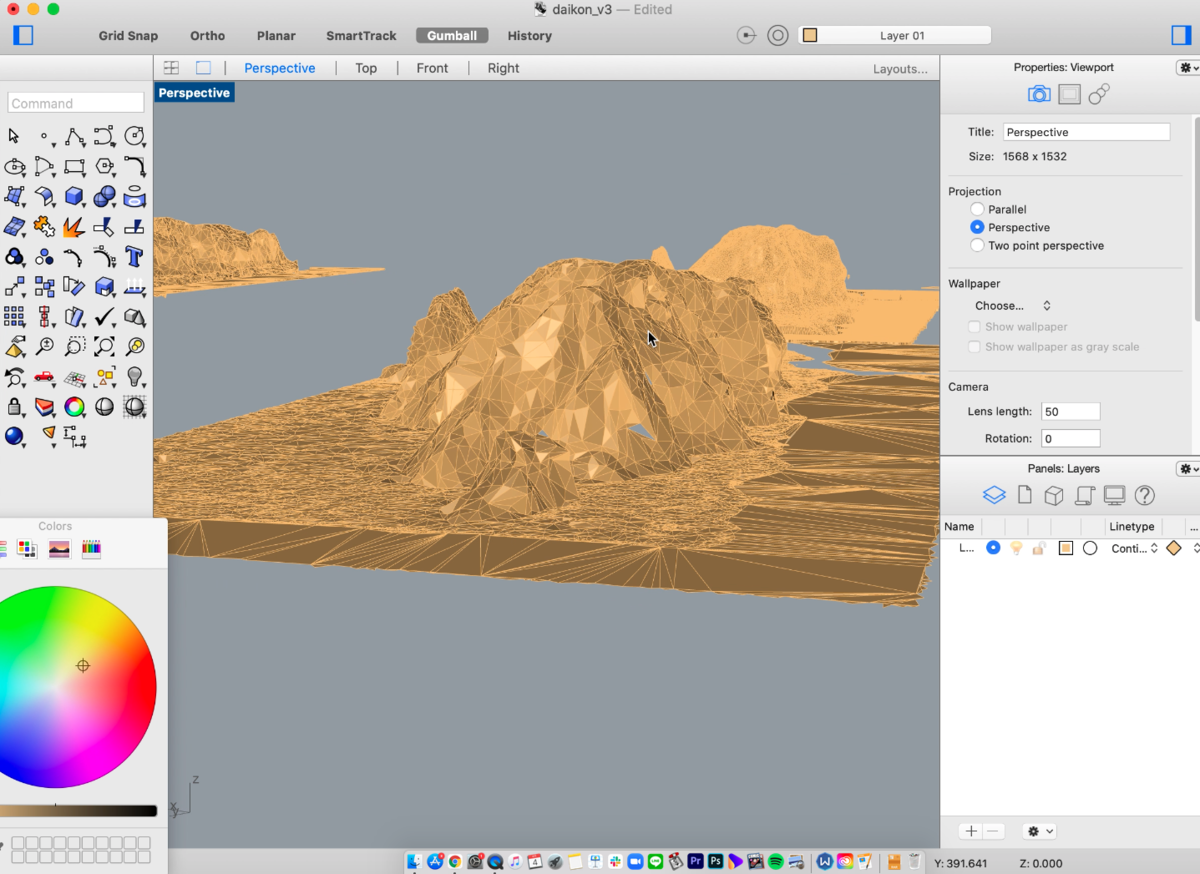The image size is (1200, 874).
Task: Open the Properties panel gear menu
Action: tap(1188, 67)
